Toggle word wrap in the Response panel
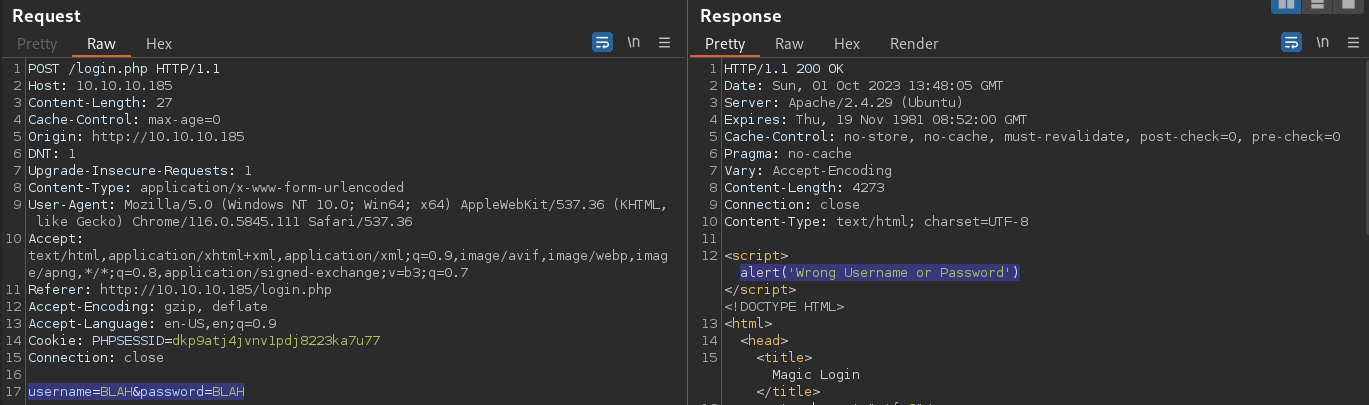Viewport: 1369px width, 405px height. [1291, 42]
